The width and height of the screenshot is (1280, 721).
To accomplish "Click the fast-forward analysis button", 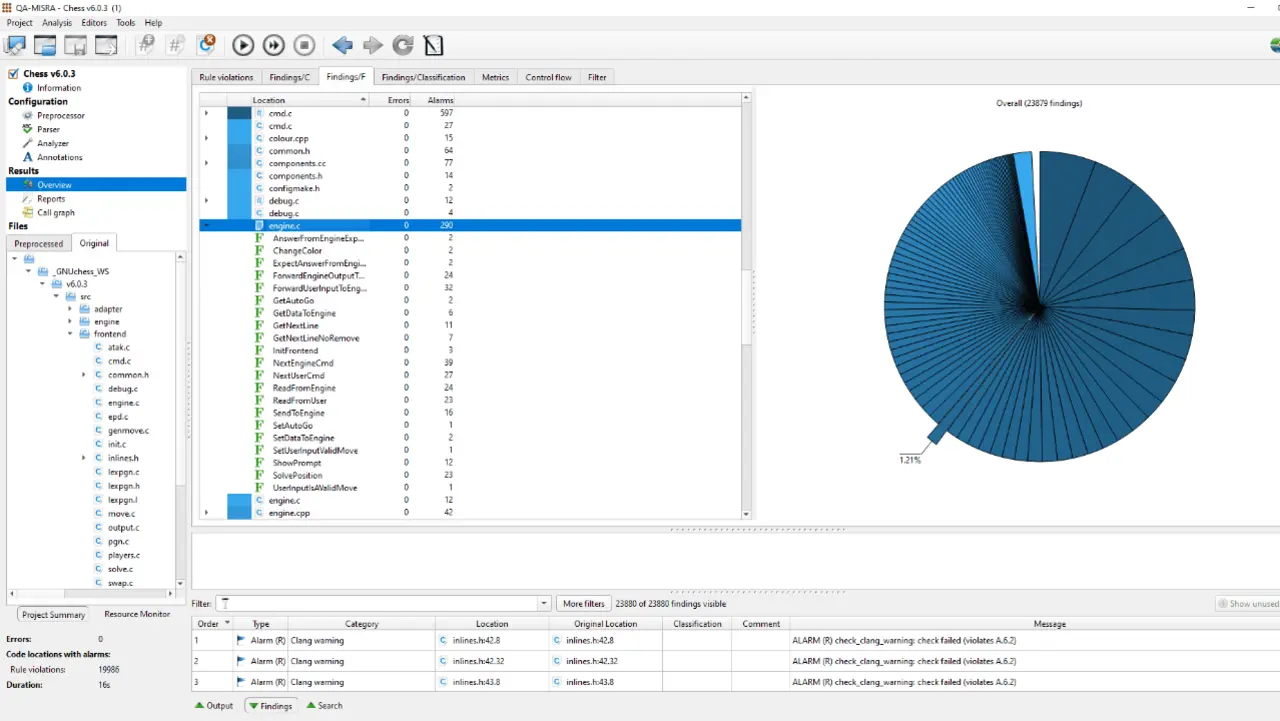I will [273, 45].
